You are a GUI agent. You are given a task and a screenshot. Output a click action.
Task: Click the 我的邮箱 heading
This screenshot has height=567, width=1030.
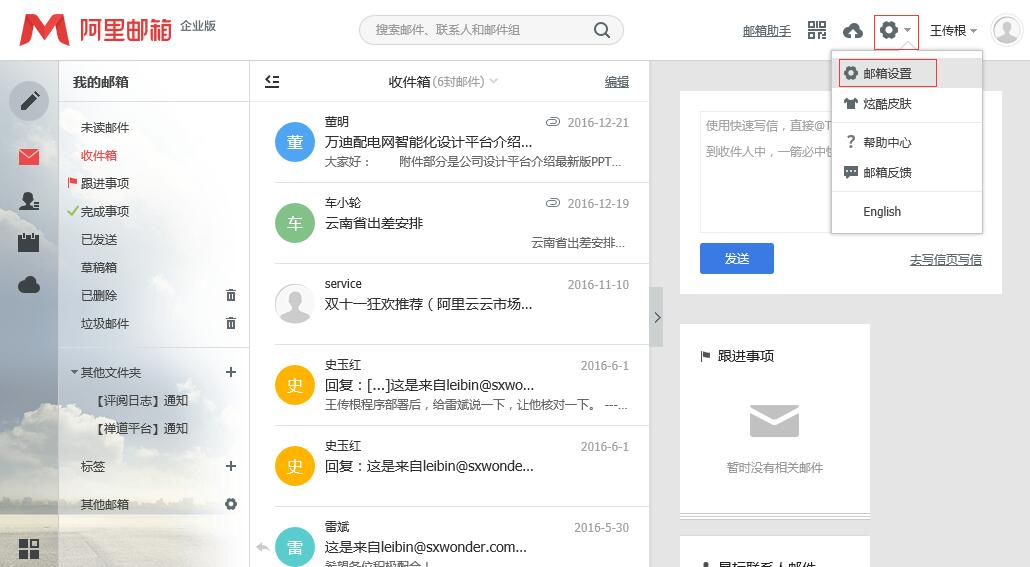coord(101,82)
